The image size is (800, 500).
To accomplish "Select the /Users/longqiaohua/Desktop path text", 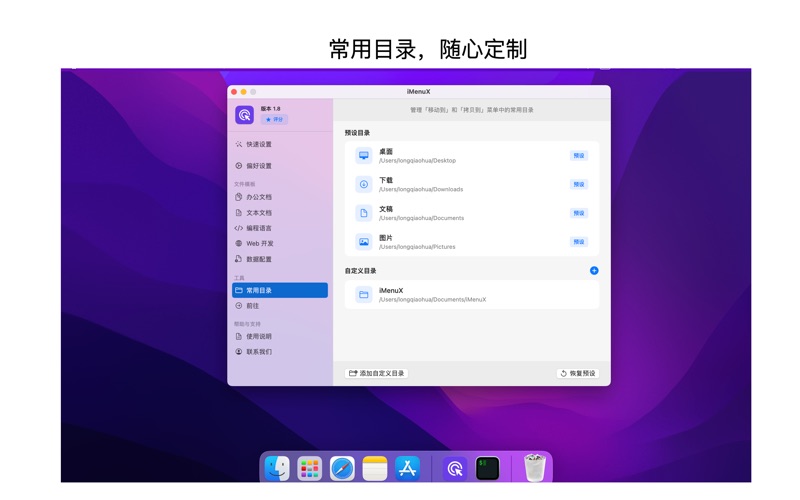I will [417, 161].
